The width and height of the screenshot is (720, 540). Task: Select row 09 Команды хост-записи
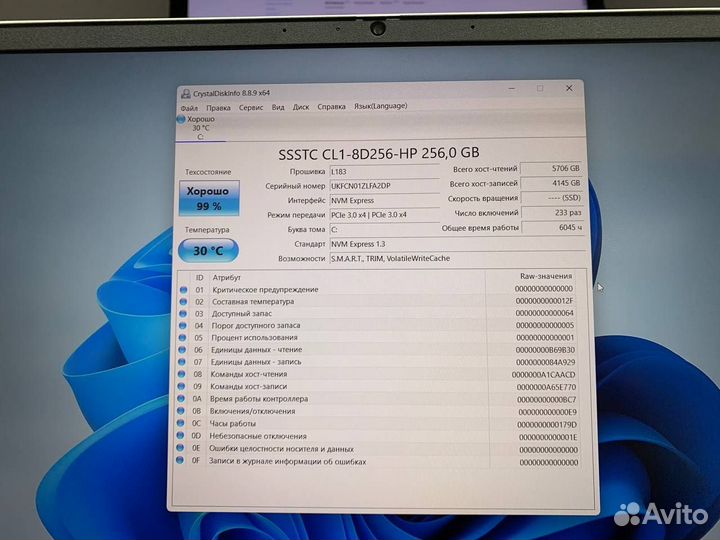[377, 387]
